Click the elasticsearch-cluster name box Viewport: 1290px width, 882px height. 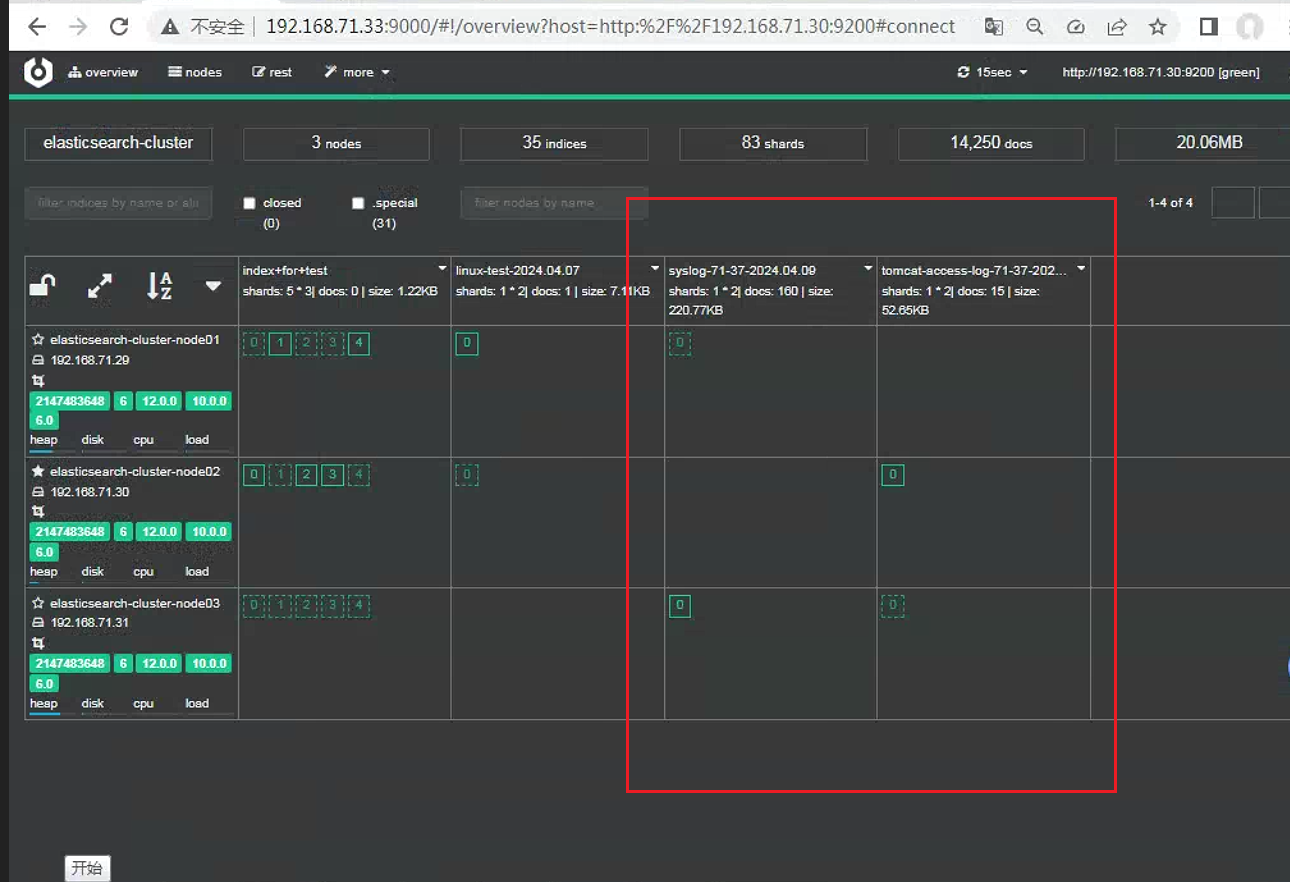point(118,143)
